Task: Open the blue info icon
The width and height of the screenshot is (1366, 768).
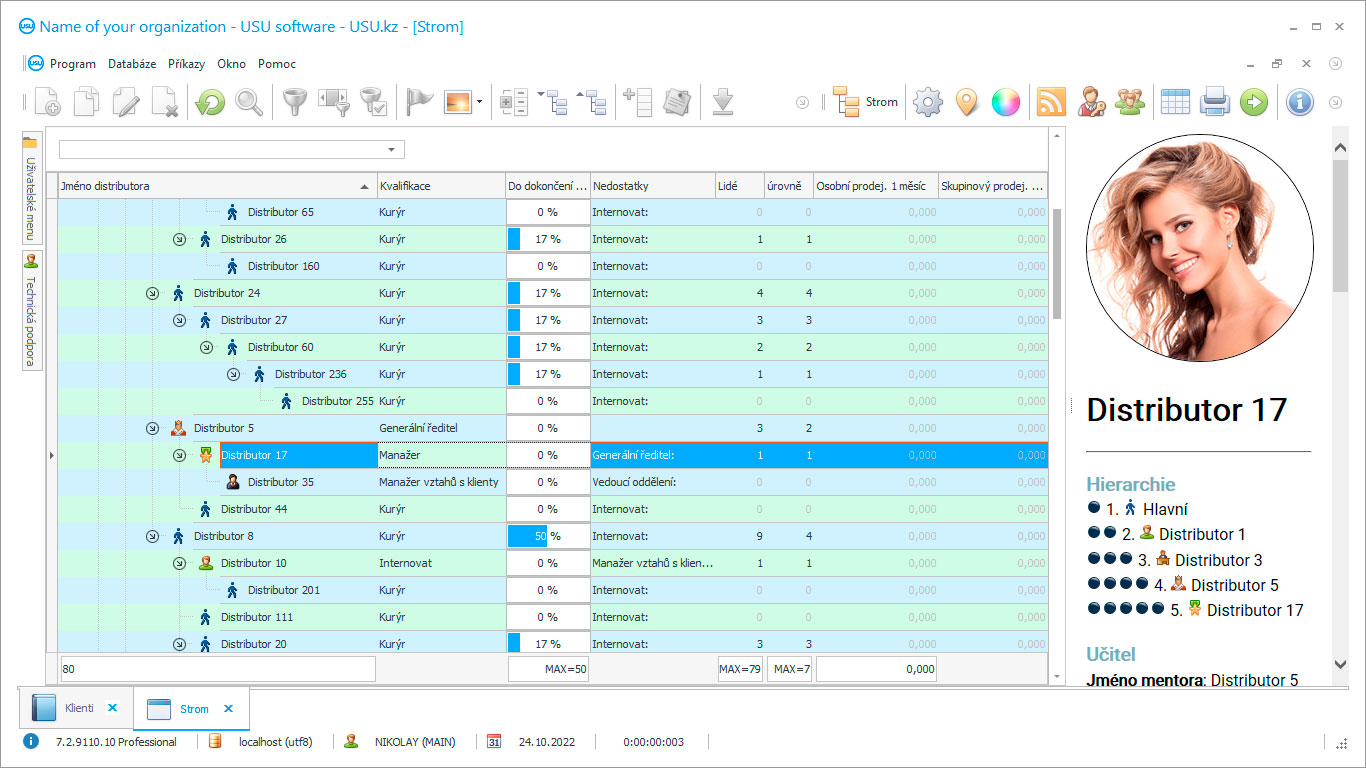Action: 1299,102
